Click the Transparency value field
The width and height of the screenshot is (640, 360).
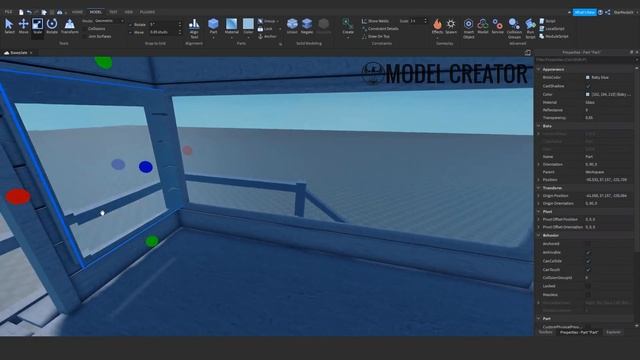coord(609,118)
